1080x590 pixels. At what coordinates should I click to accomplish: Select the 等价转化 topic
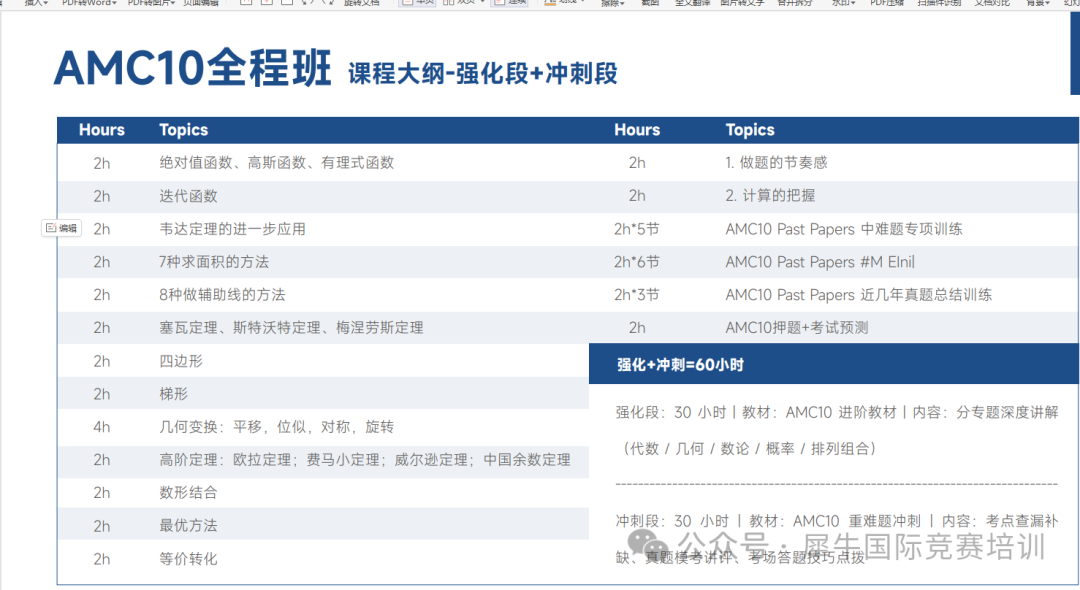(188, 559)
